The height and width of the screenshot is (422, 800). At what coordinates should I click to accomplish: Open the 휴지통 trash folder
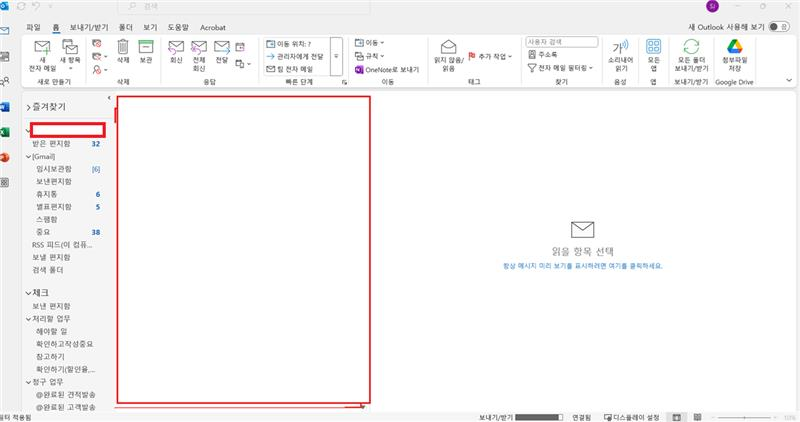[46, 194]
